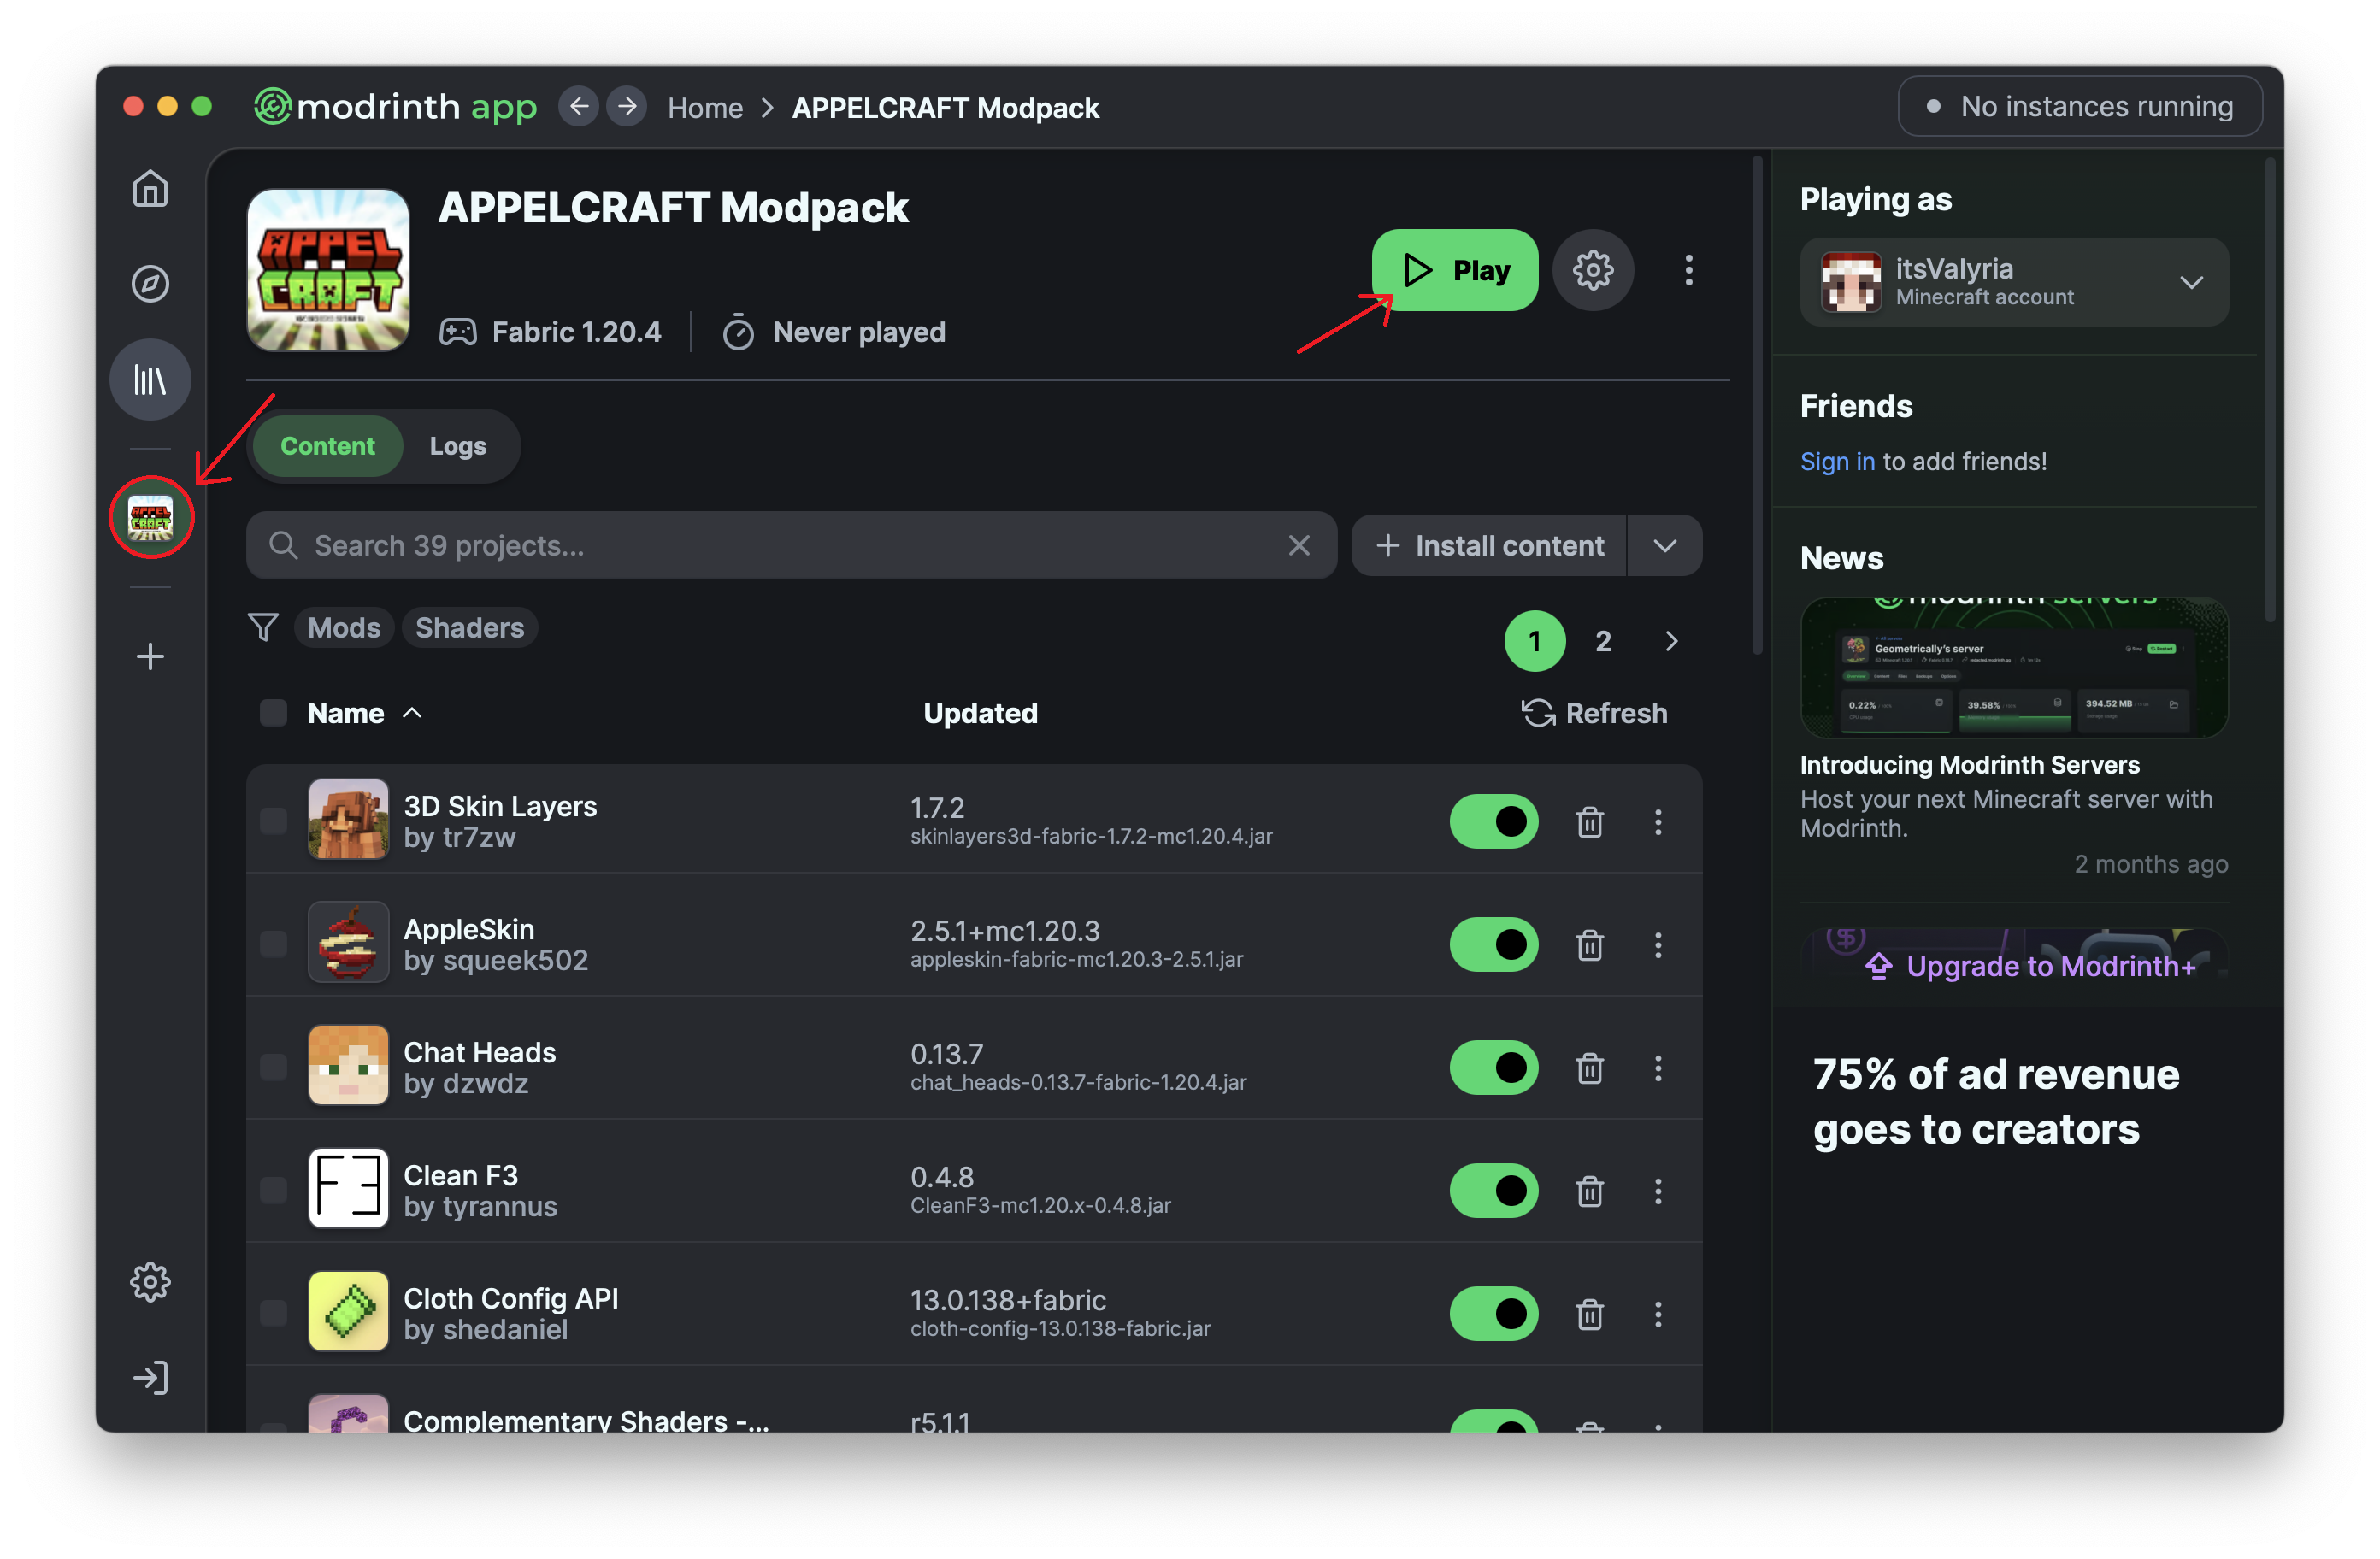Image resolution: width=2380 pixels, height=1559 pixels.
Task: Turn off the Clean F3 mod toggle
Action: click(x=1493, y=1190)
